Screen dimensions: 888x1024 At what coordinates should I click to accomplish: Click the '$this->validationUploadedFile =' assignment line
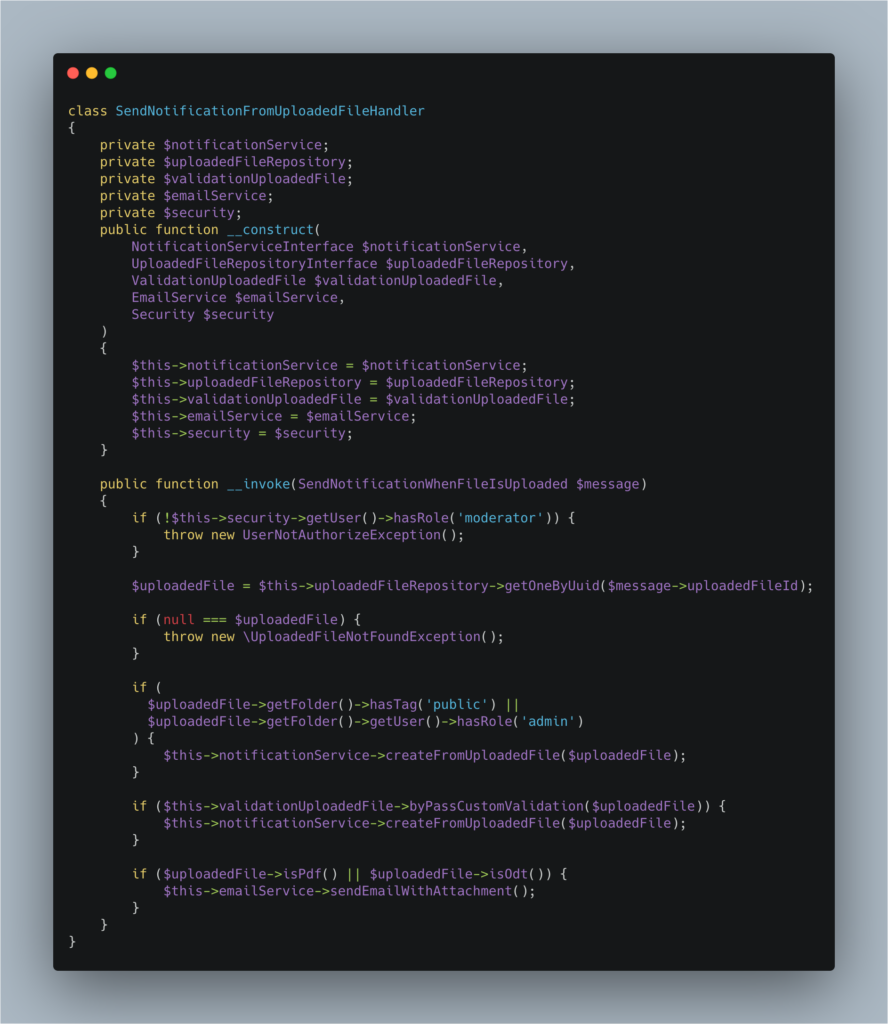tap(353, 400)
